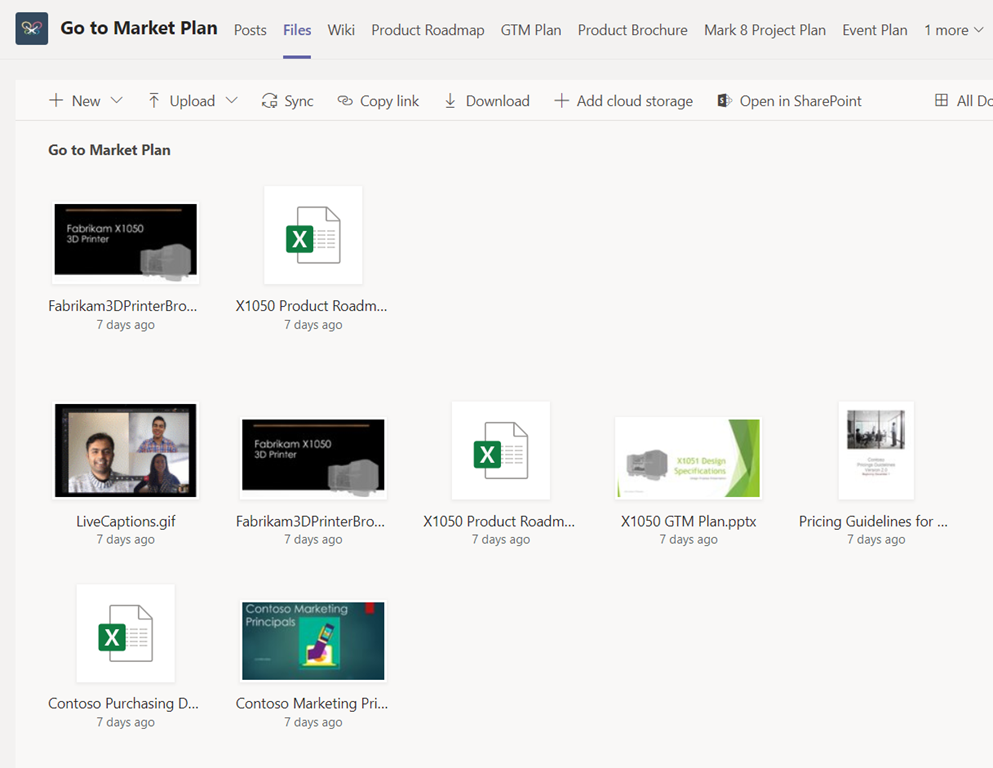Select the Event Plan tab
The height and width of the screenshot is (768, 993).
pyautogui.click(x=875, y=30)
